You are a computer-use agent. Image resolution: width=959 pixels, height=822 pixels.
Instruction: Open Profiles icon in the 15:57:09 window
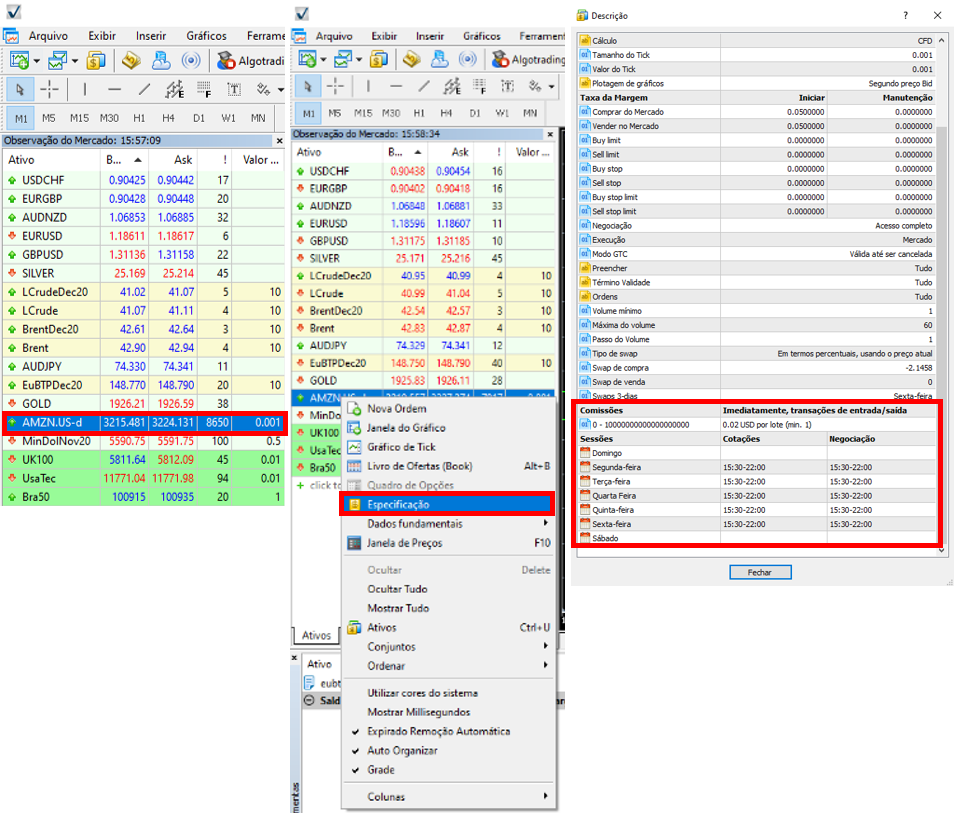pos(57,61)
